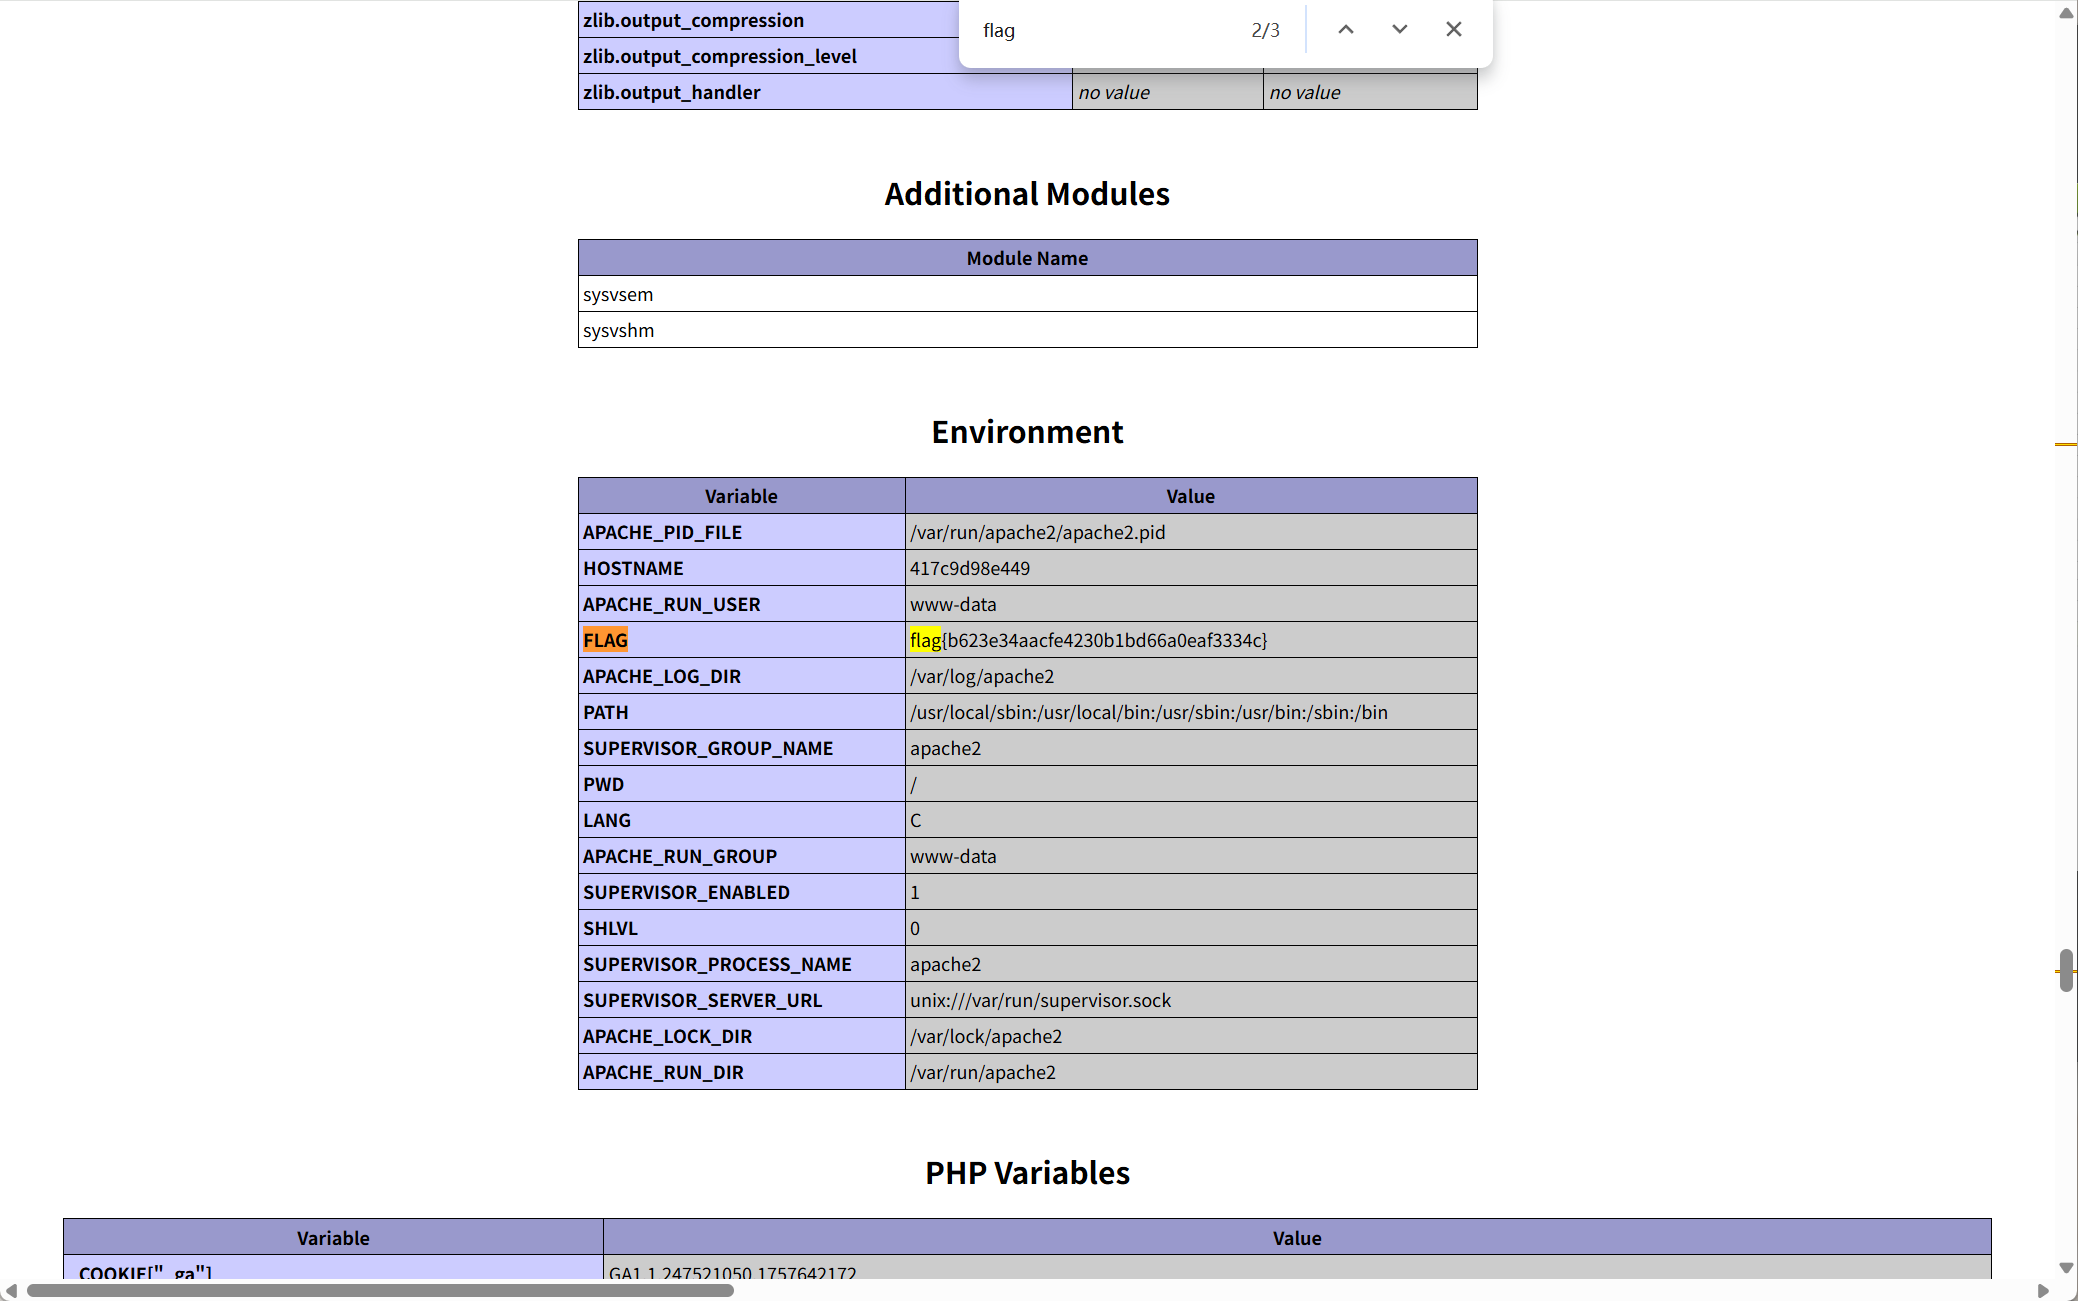Go to next find match arrow
The image size is (2078, 1301).
[x=1399, y=30]
